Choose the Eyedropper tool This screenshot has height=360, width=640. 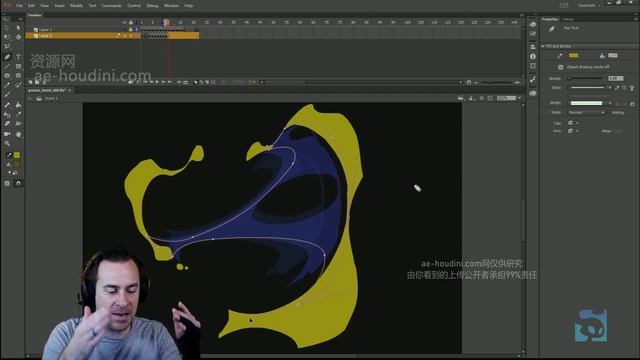18,115
